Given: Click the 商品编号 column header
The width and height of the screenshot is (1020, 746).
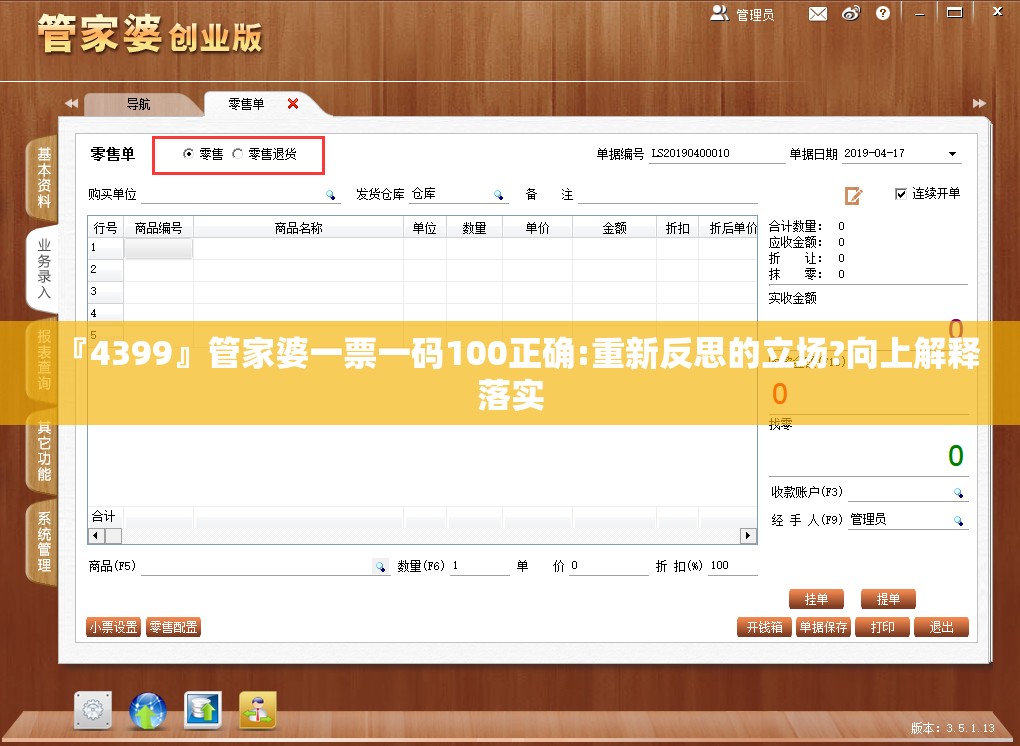Looking at the screenshot, I should coord(159,228).
